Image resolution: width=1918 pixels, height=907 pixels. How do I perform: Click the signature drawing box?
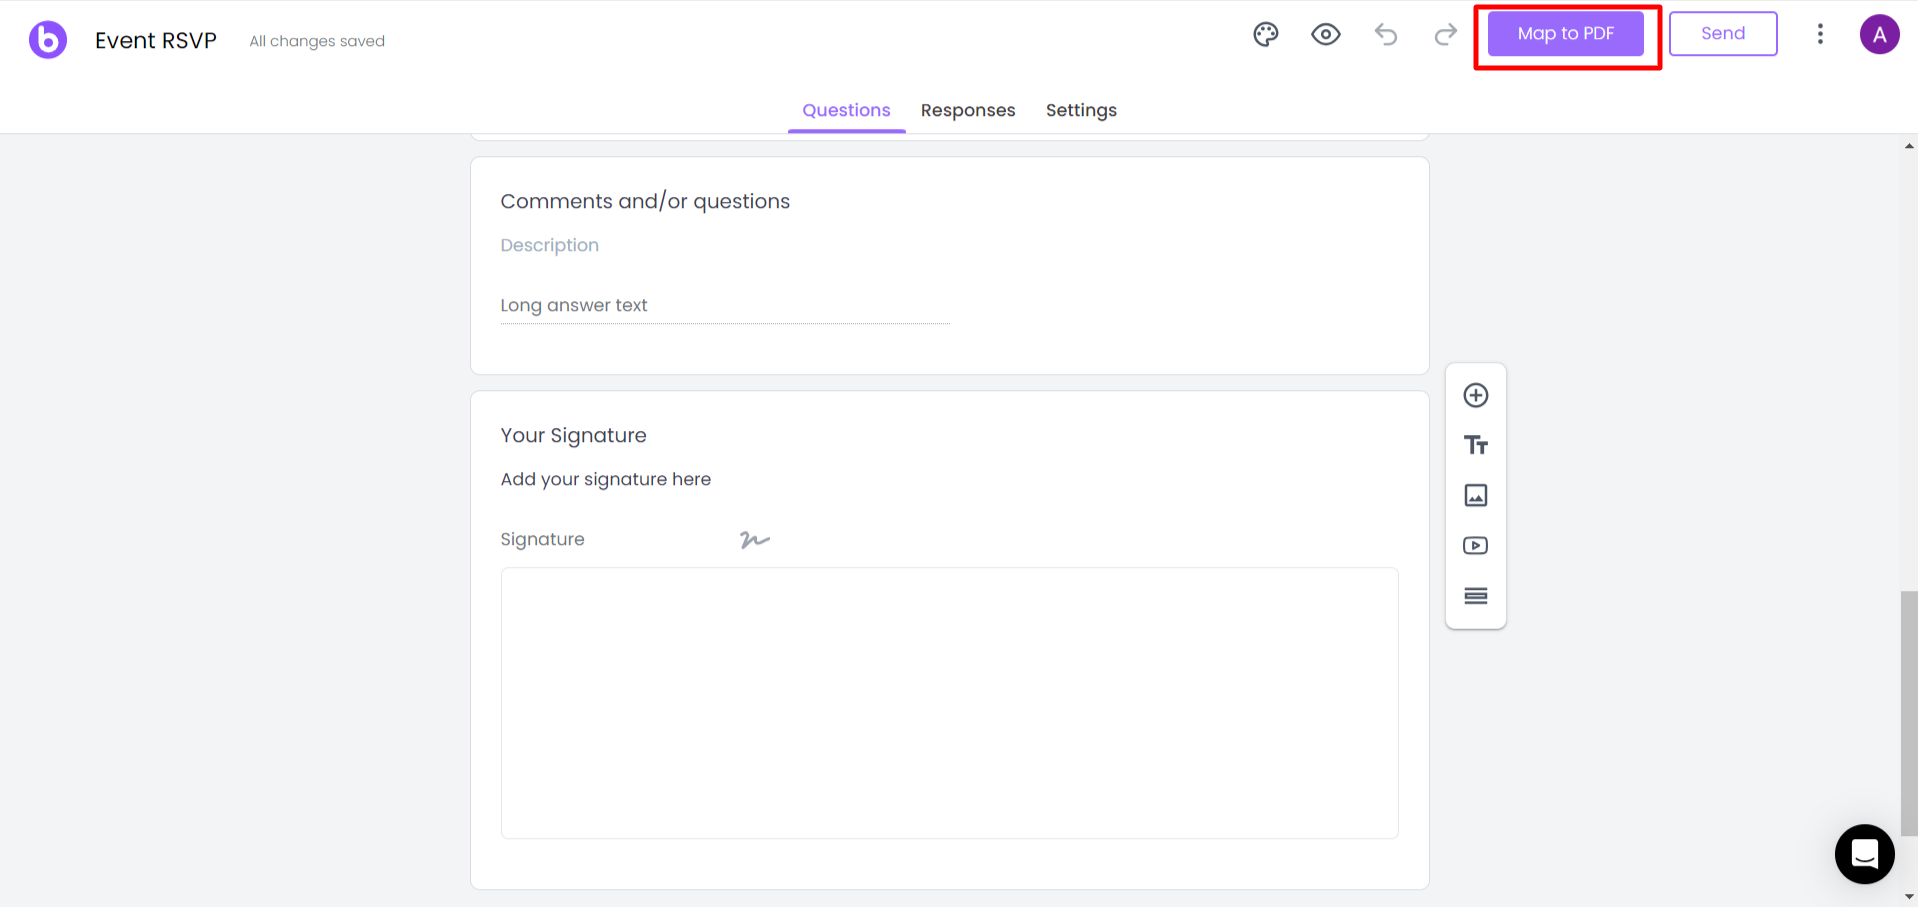(x=950, y=703)
